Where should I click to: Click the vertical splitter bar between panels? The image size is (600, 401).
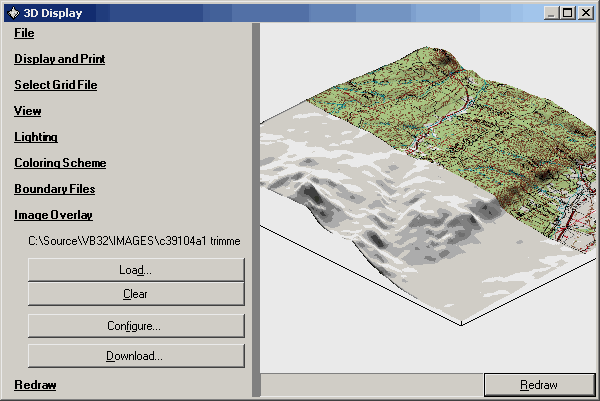(256, 210)
